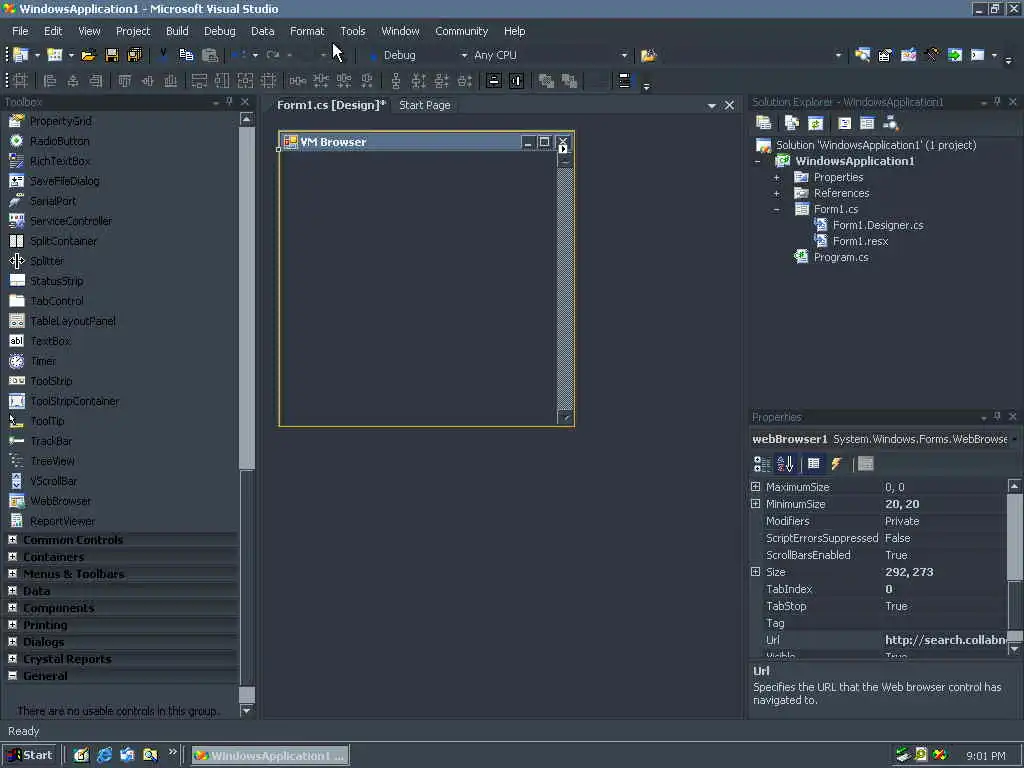1024x768 pixels.
Task: Click the Url property value field
Action: point(944,640)
